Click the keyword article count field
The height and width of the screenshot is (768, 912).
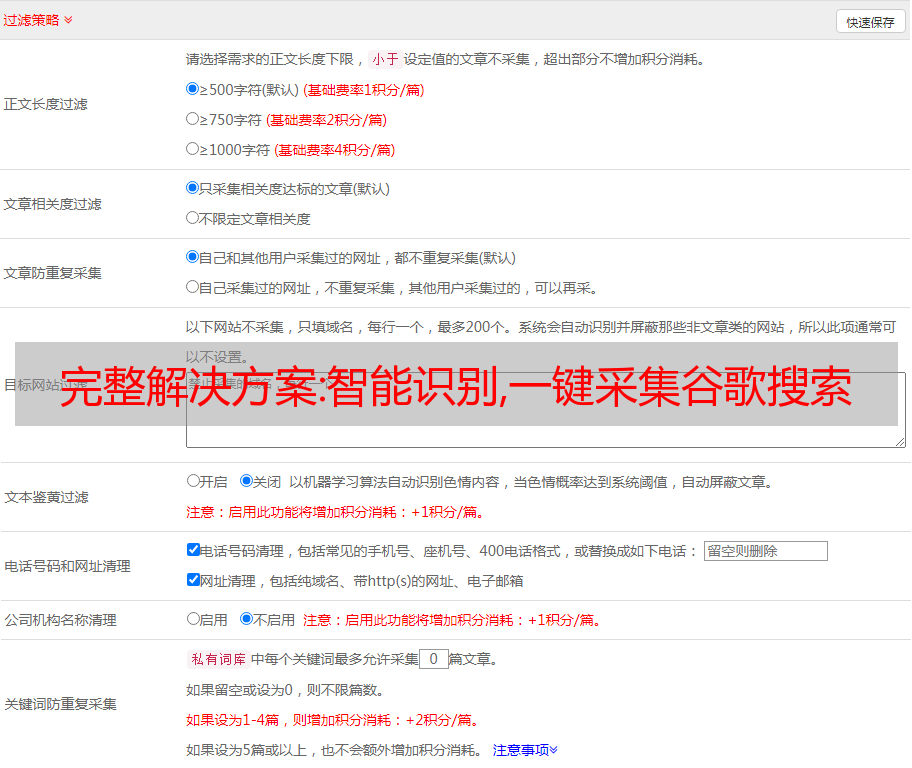(433, 659)
